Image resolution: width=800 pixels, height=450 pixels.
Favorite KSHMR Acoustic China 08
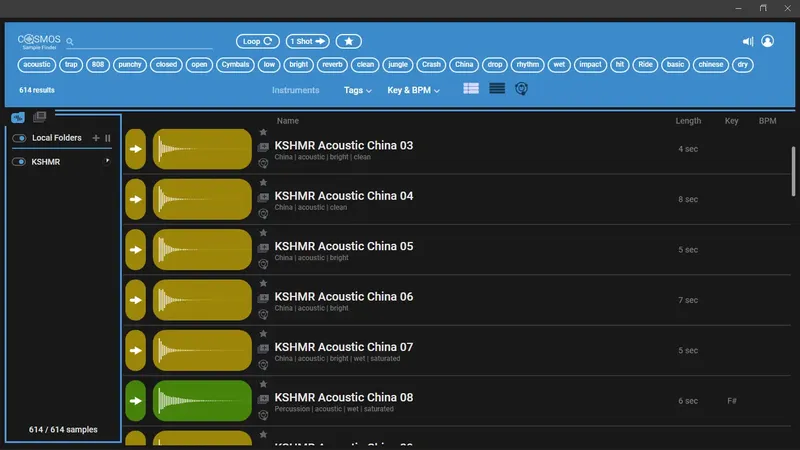click(x=263, y=384)
